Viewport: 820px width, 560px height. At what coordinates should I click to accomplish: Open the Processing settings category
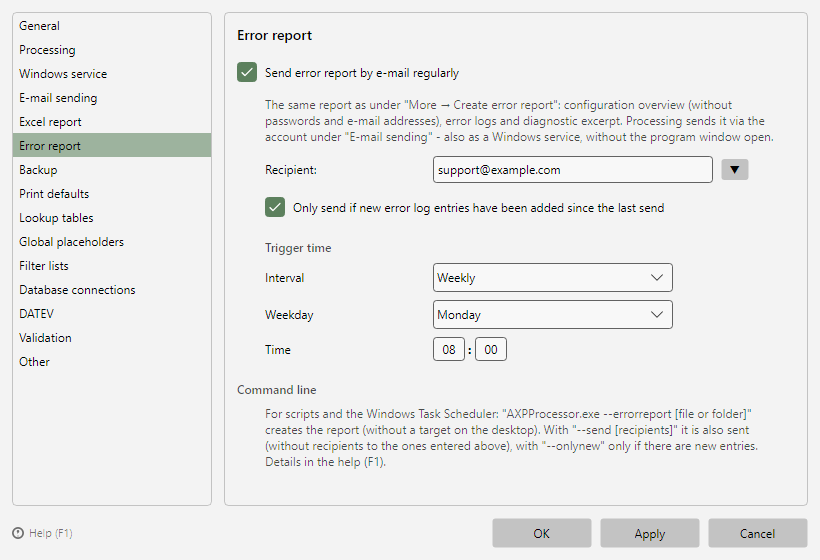pyautogui.click(x=112, y=50)
